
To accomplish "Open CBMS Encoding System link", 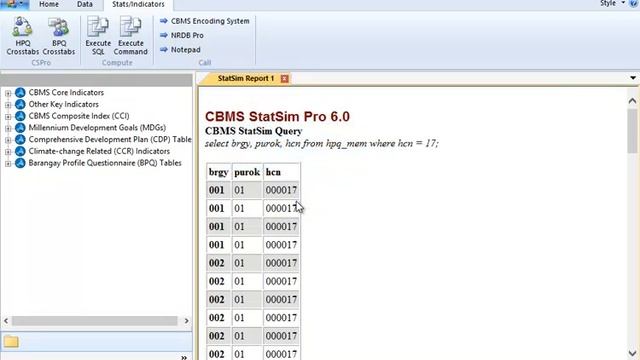I will click(204, 21).
